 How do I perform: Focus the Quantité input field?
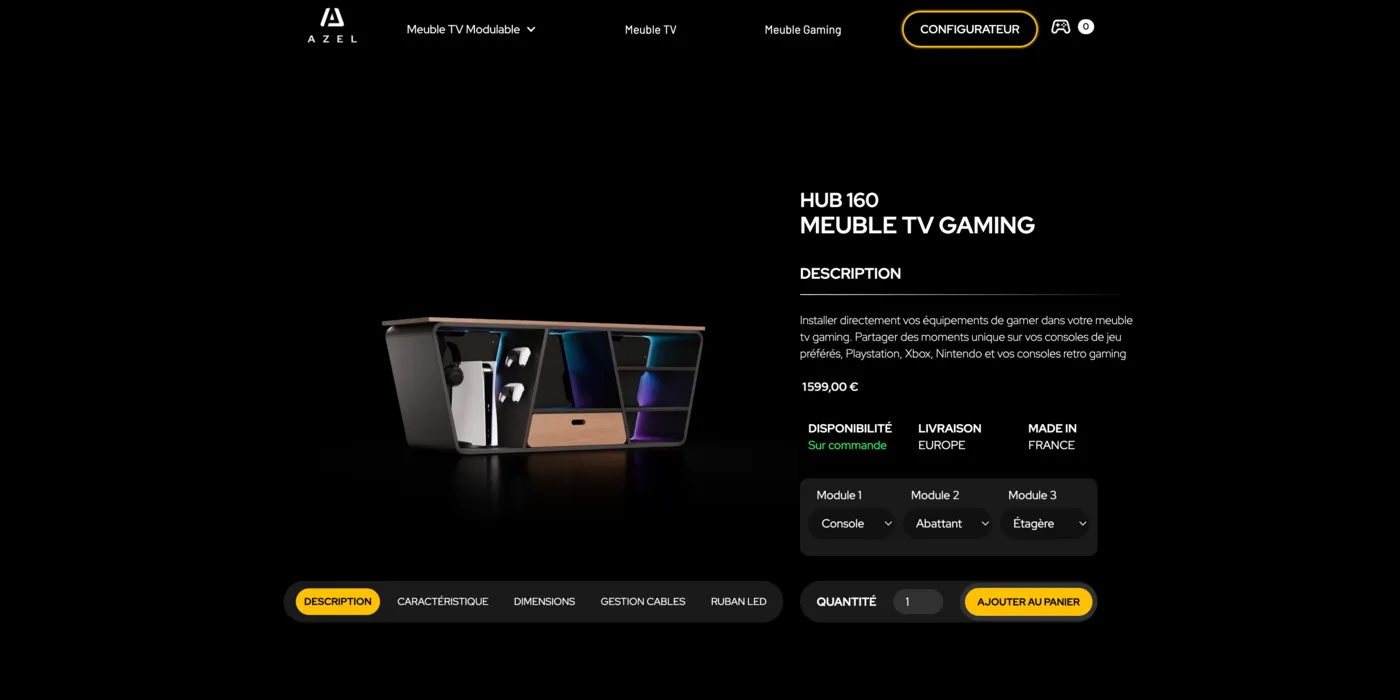tap(918, 602)
